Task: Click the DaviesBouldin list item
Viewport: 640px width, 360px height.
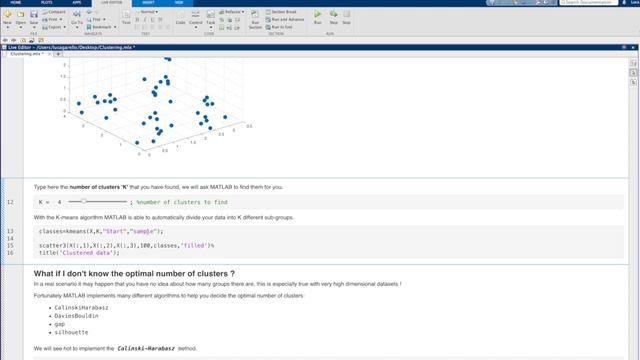Action: click(76, 316)
